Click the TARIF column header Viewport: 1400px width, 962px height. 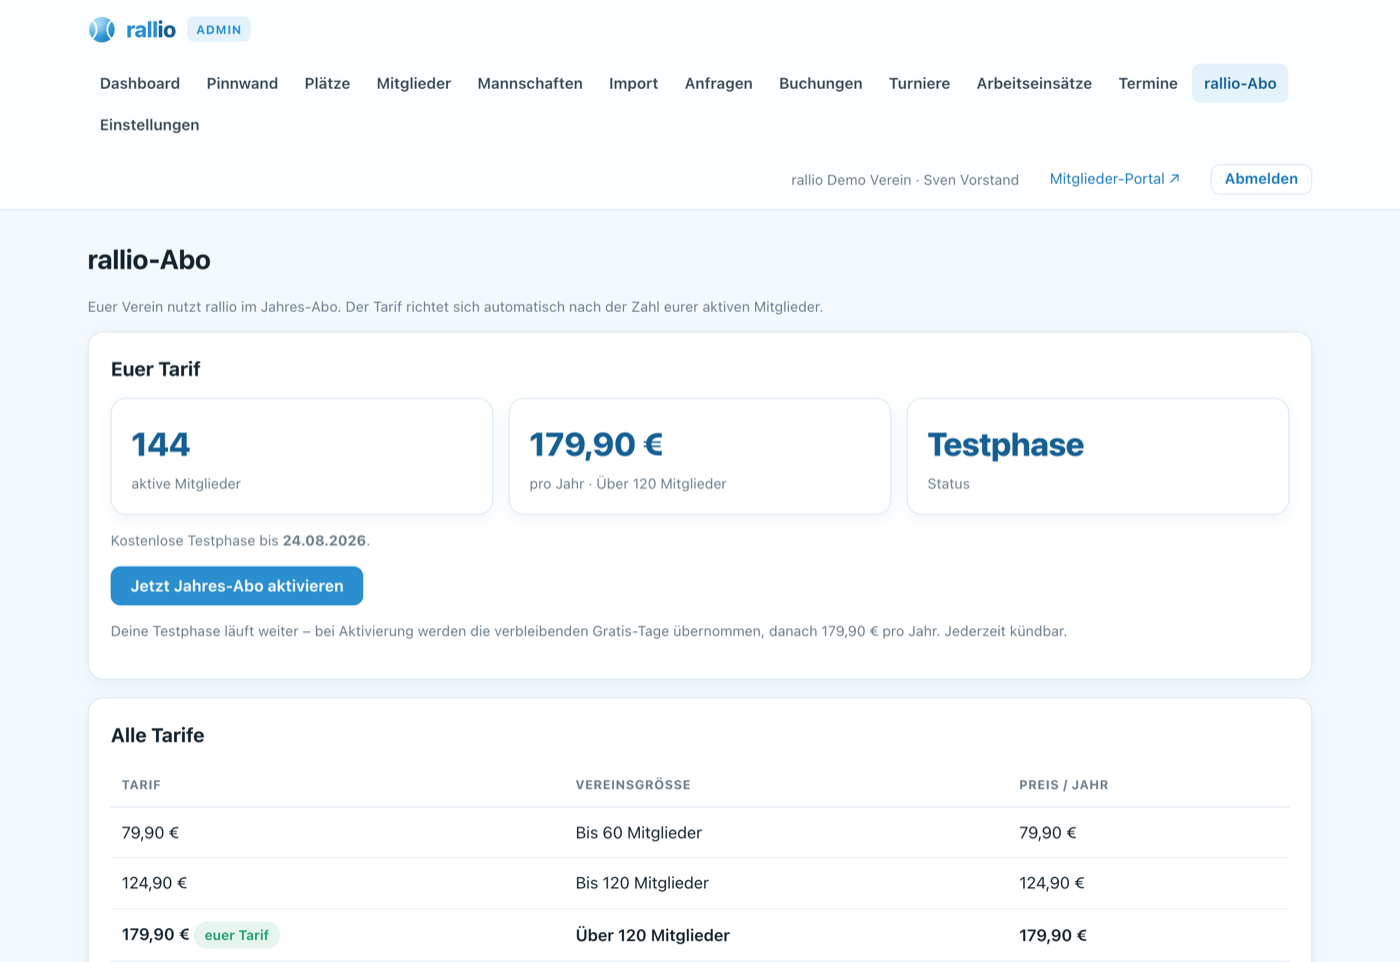click(141, 785)
